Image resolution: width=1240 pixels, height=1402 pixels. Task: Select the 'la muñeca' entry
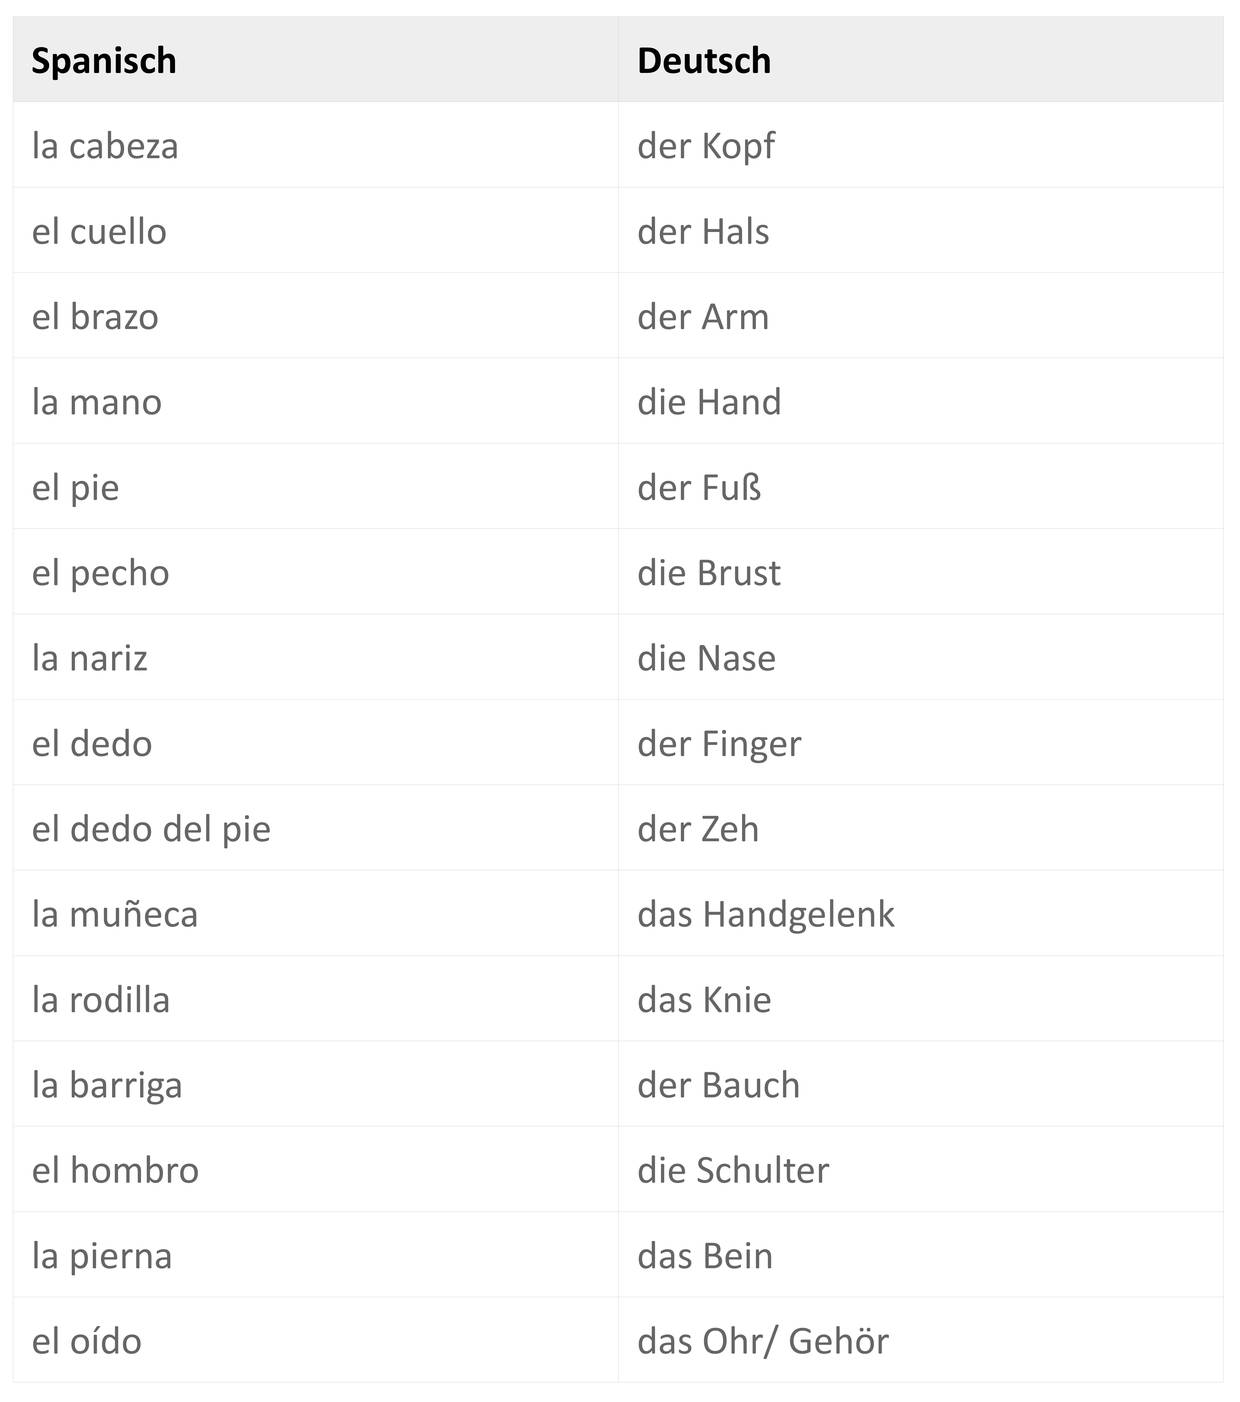pyautogui.click(x=115, y=914)
